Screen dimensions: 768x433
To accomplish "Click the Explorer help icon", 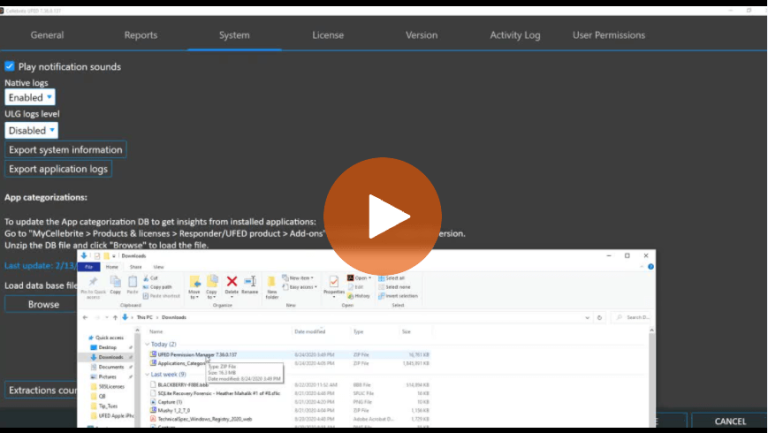I will 650,266.
